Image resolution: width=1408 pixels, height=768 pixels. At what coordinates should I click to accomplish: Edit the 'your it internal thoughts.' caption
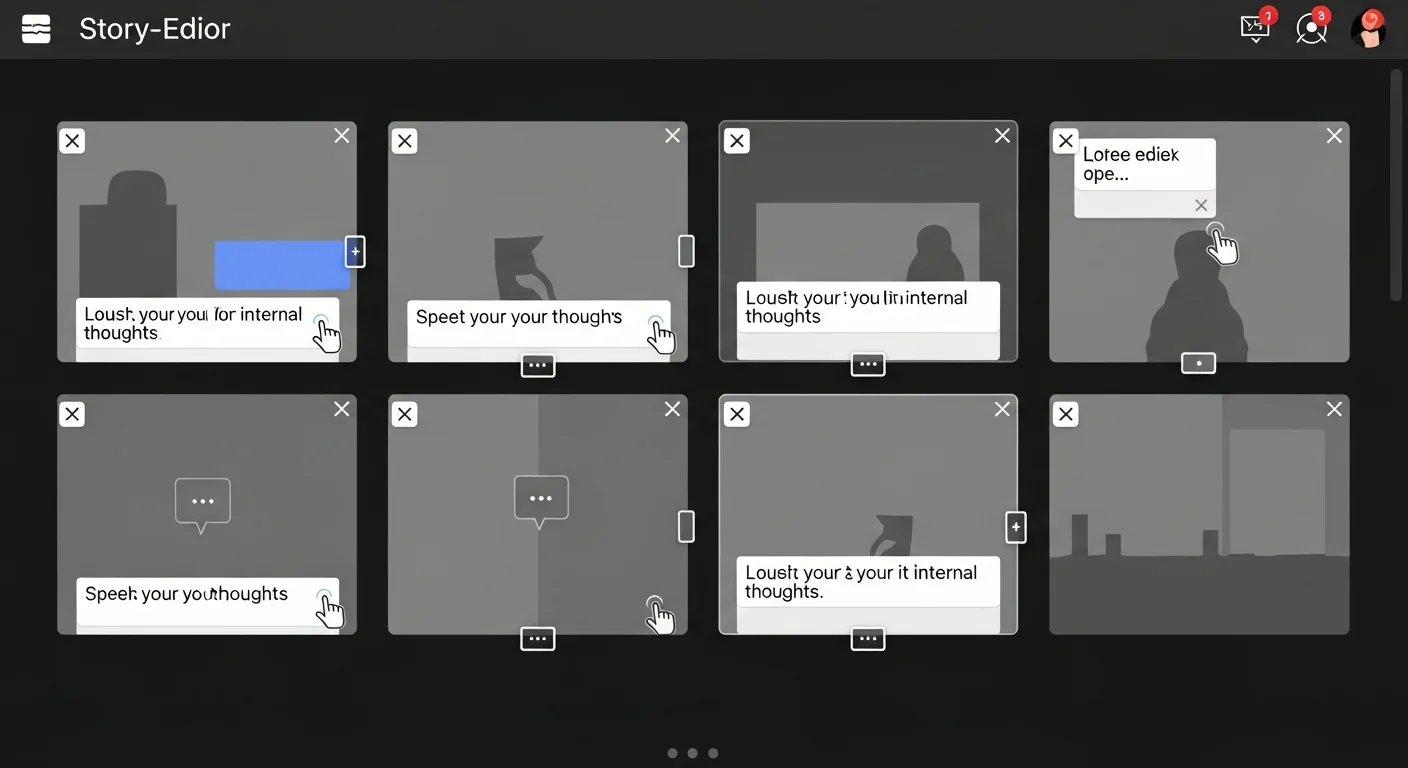(x=868, y=582)
